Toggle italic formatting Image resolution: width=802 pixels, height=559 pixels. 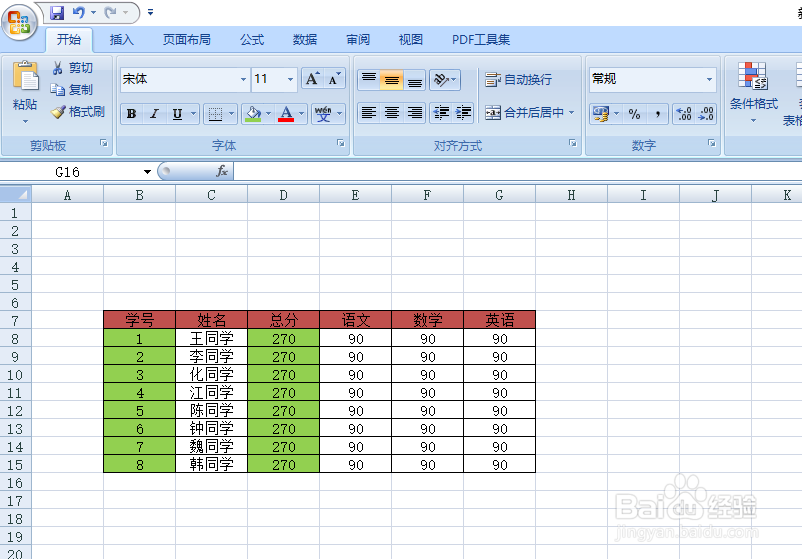154,114
